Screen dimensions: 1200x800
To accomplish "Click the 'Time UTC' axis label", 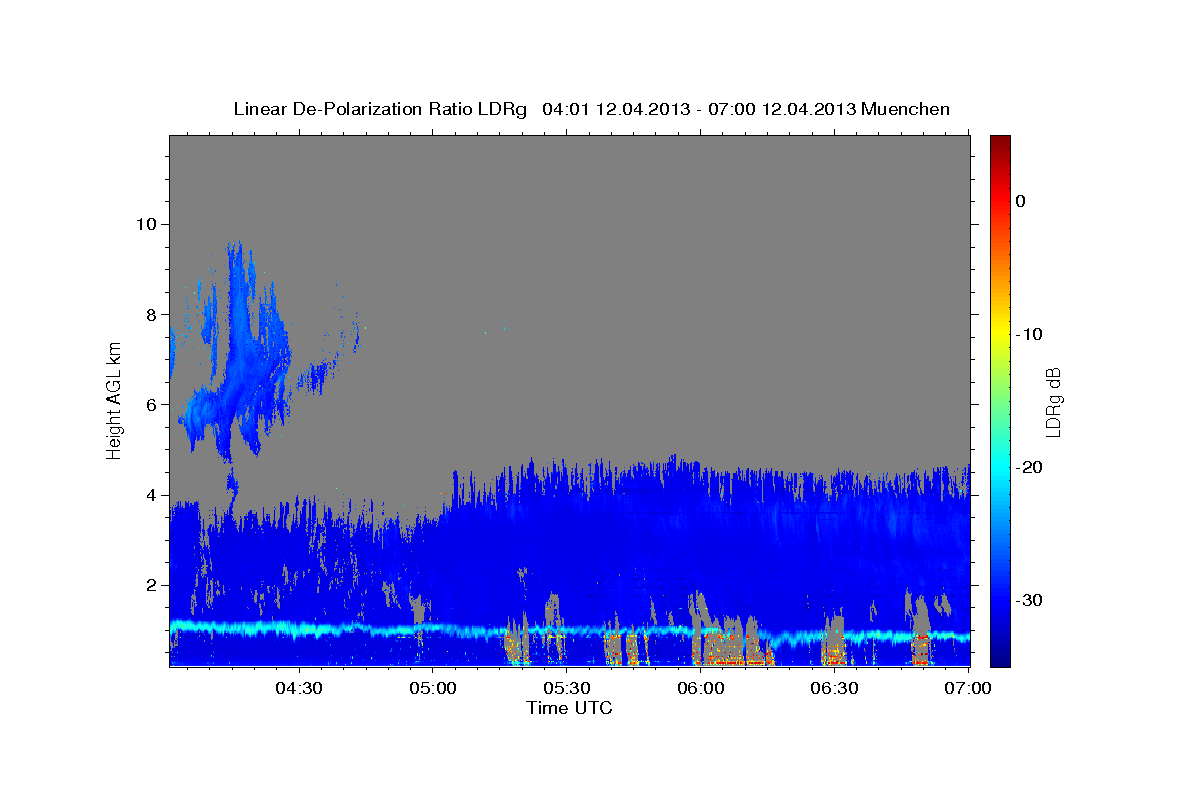I will pyautogui.click(x=569, y=708).
